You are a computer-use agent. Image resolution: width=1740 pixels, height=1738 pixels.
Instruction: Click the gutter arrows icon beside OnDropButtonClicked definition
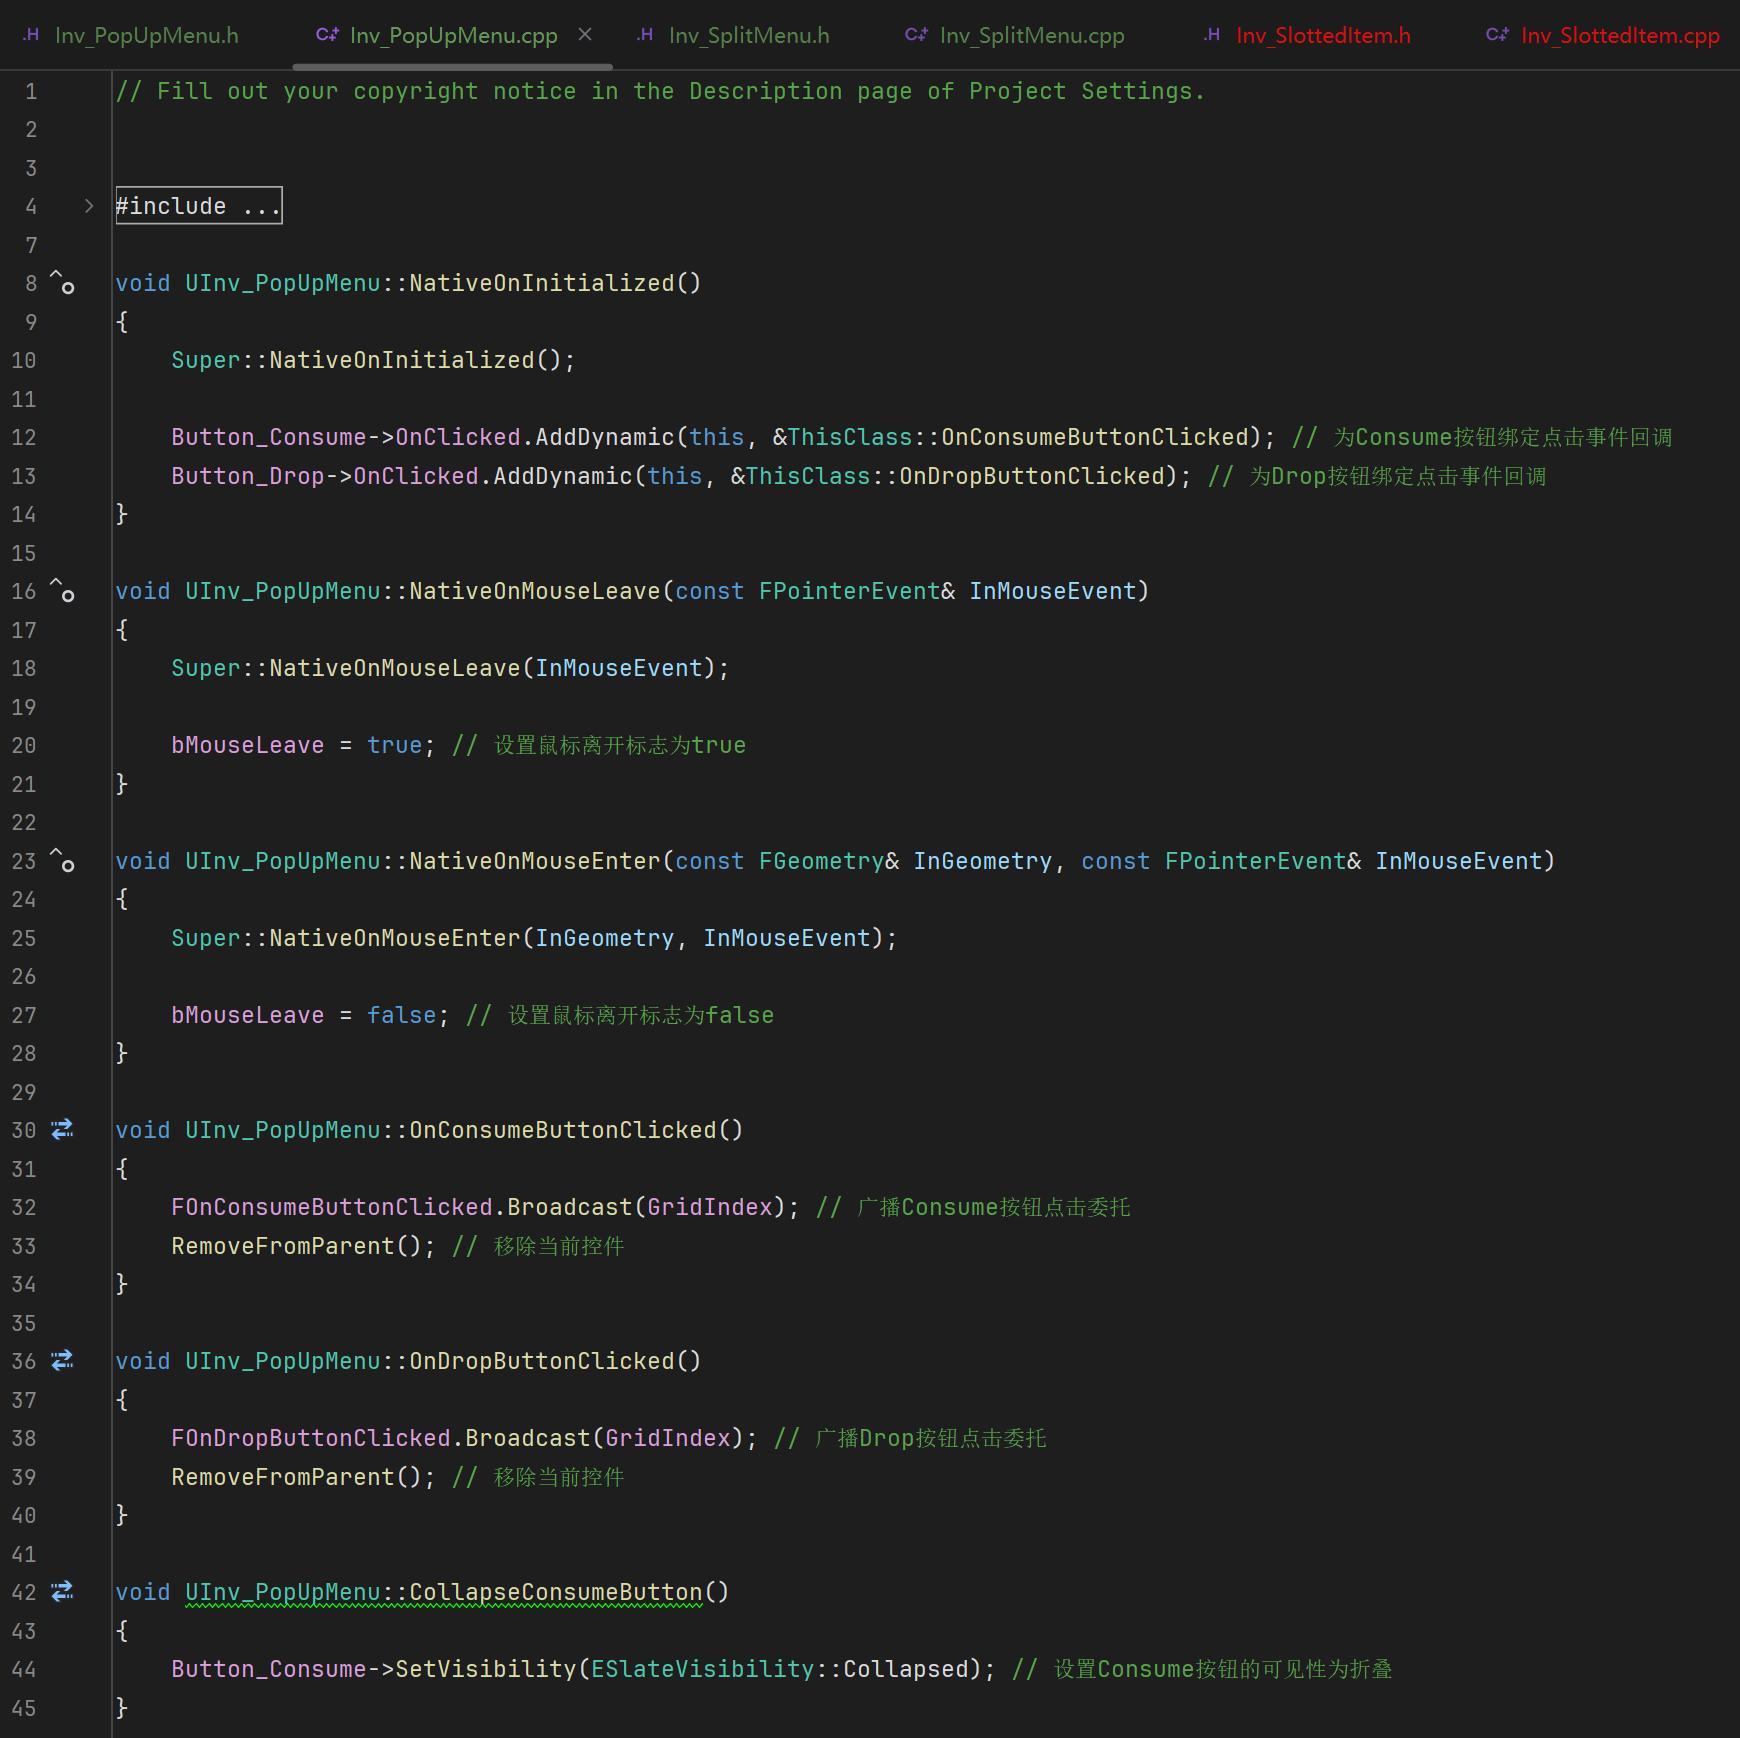pos(62,1361)
